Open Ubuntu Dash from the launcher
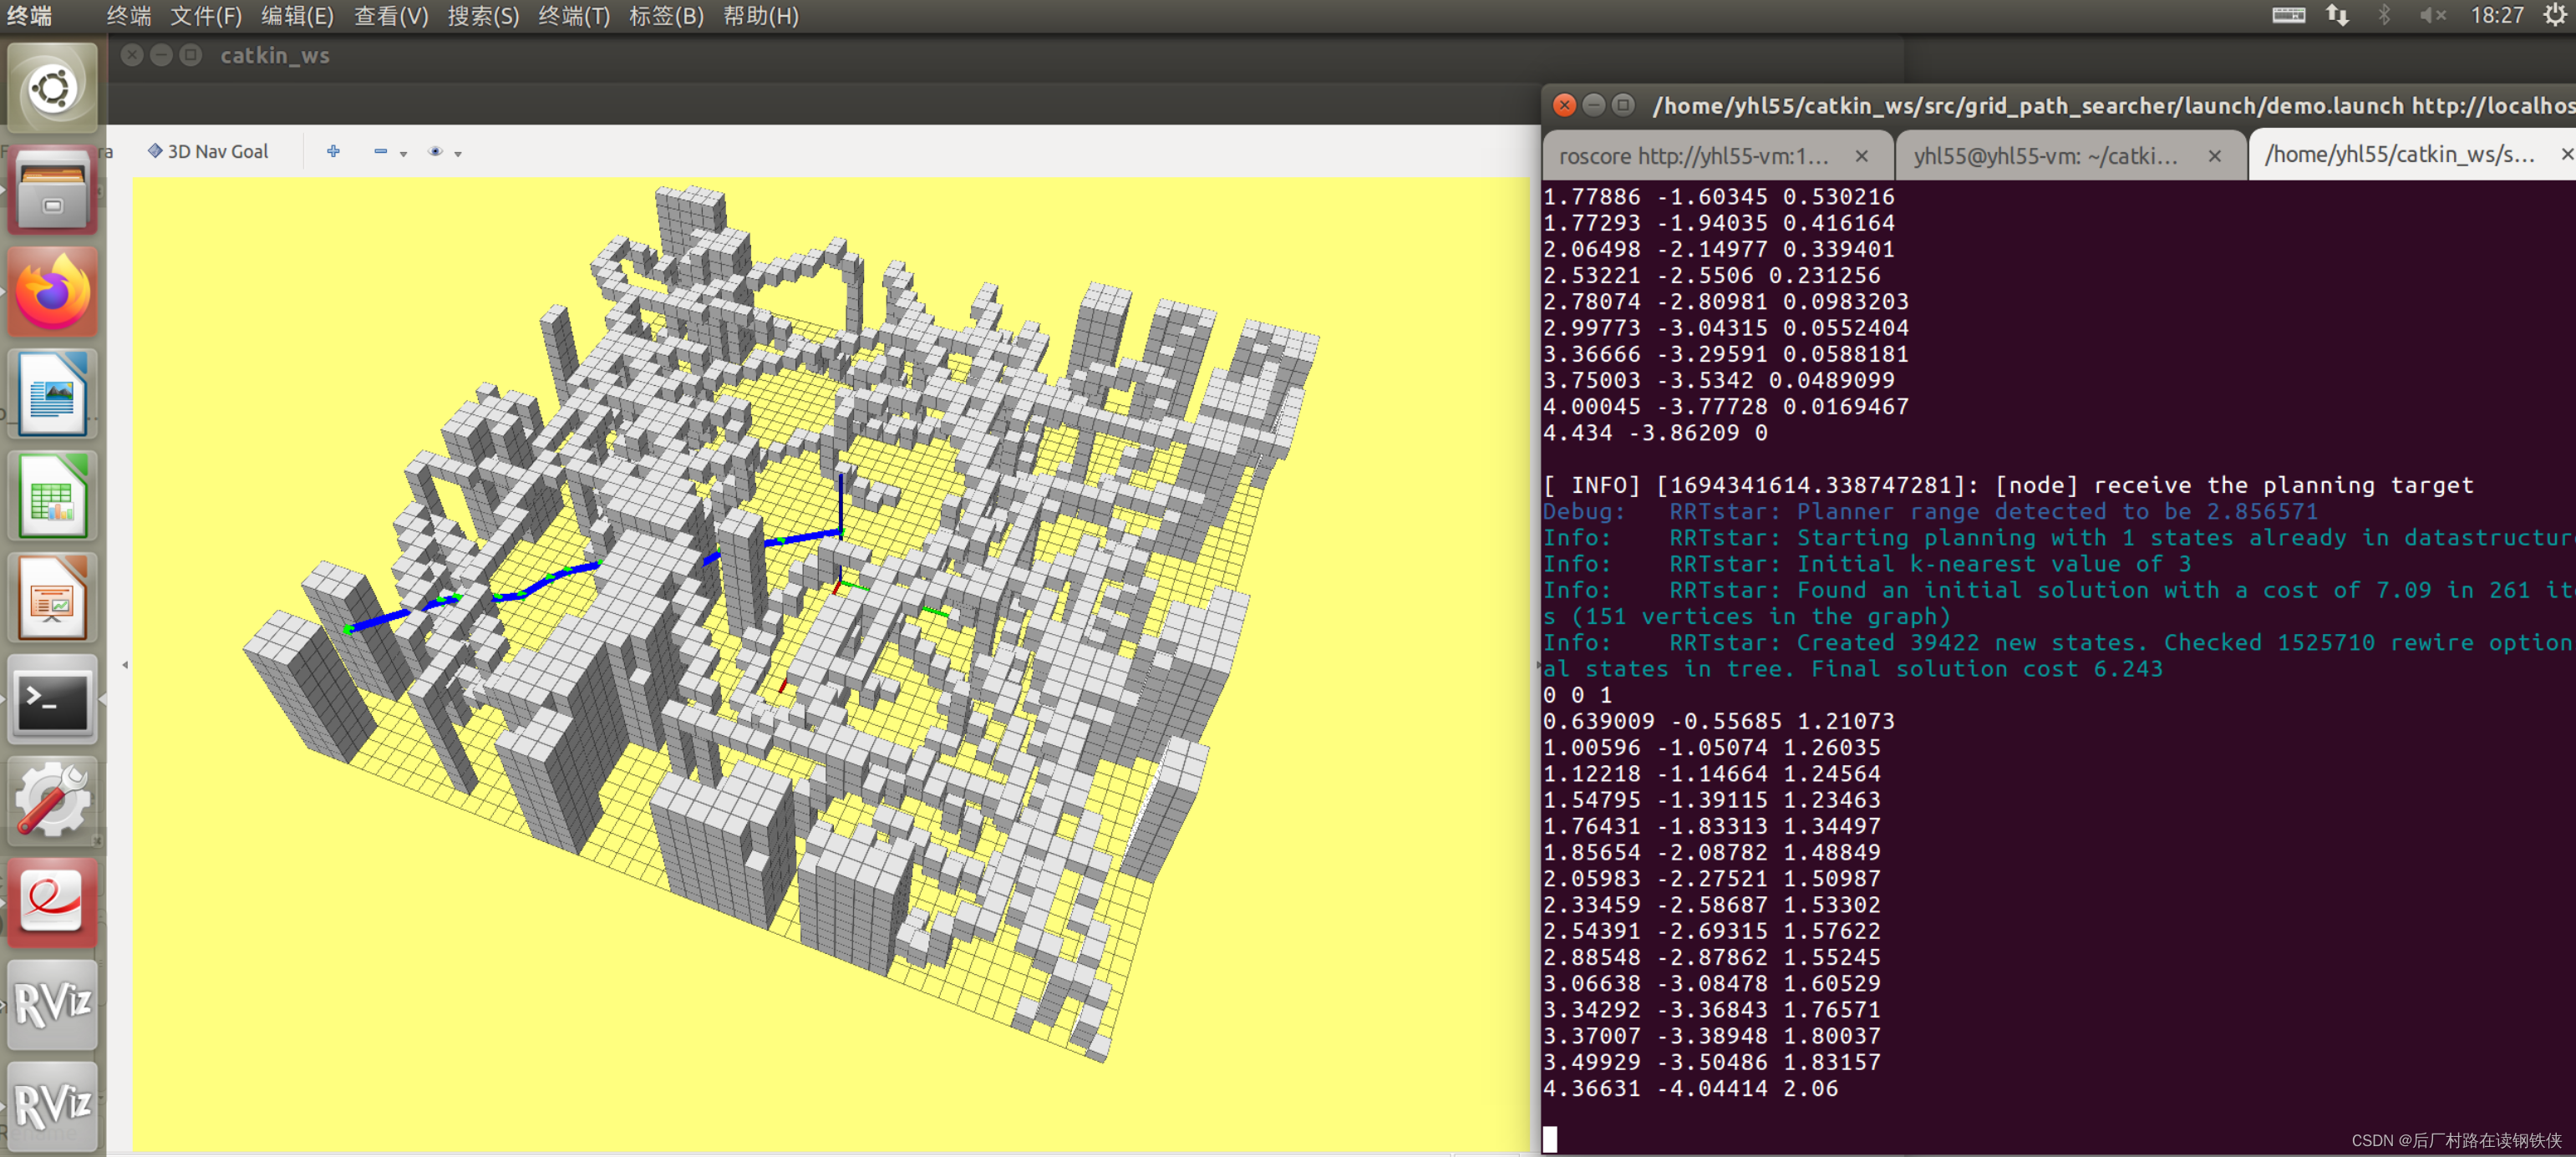 click(x=53, y=89)
